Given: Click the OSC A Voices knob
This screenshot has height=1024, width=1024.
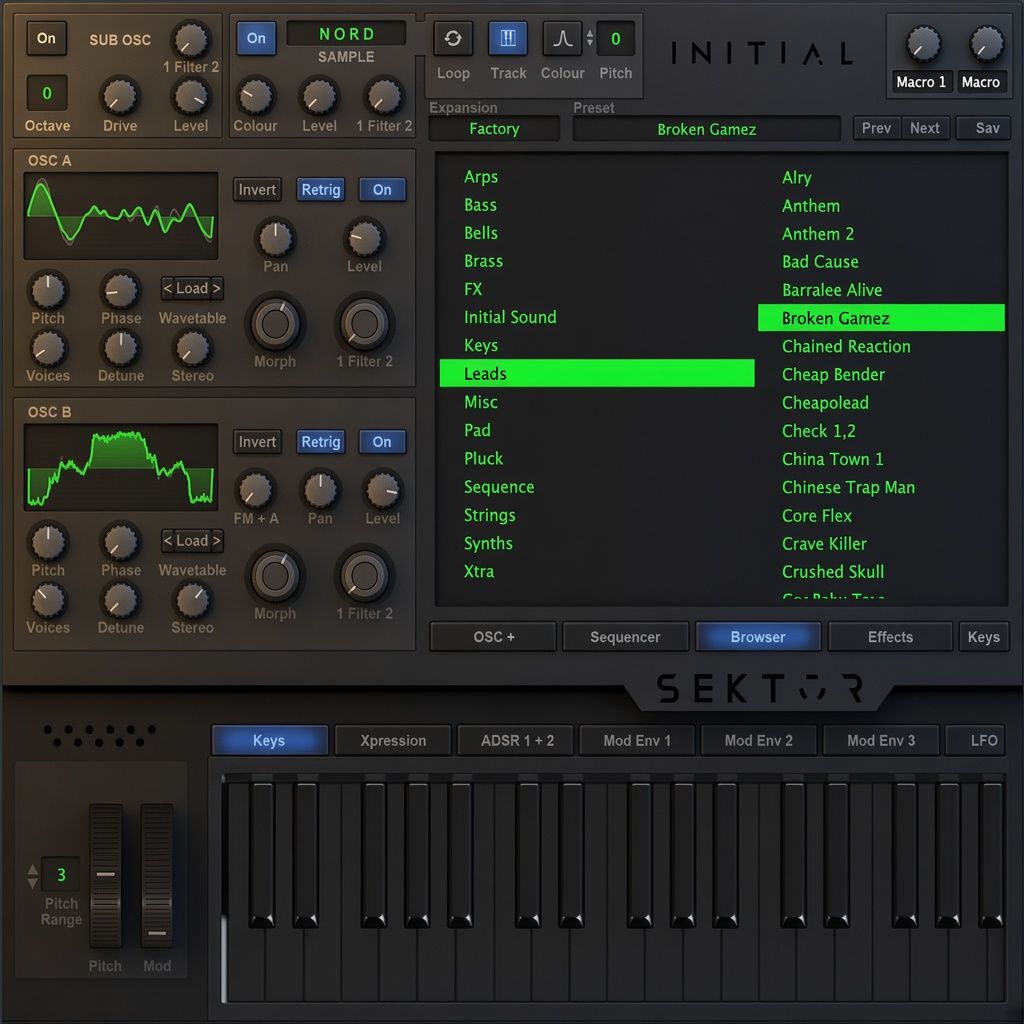Looking at the screenshot, I should tap(48, 349).
